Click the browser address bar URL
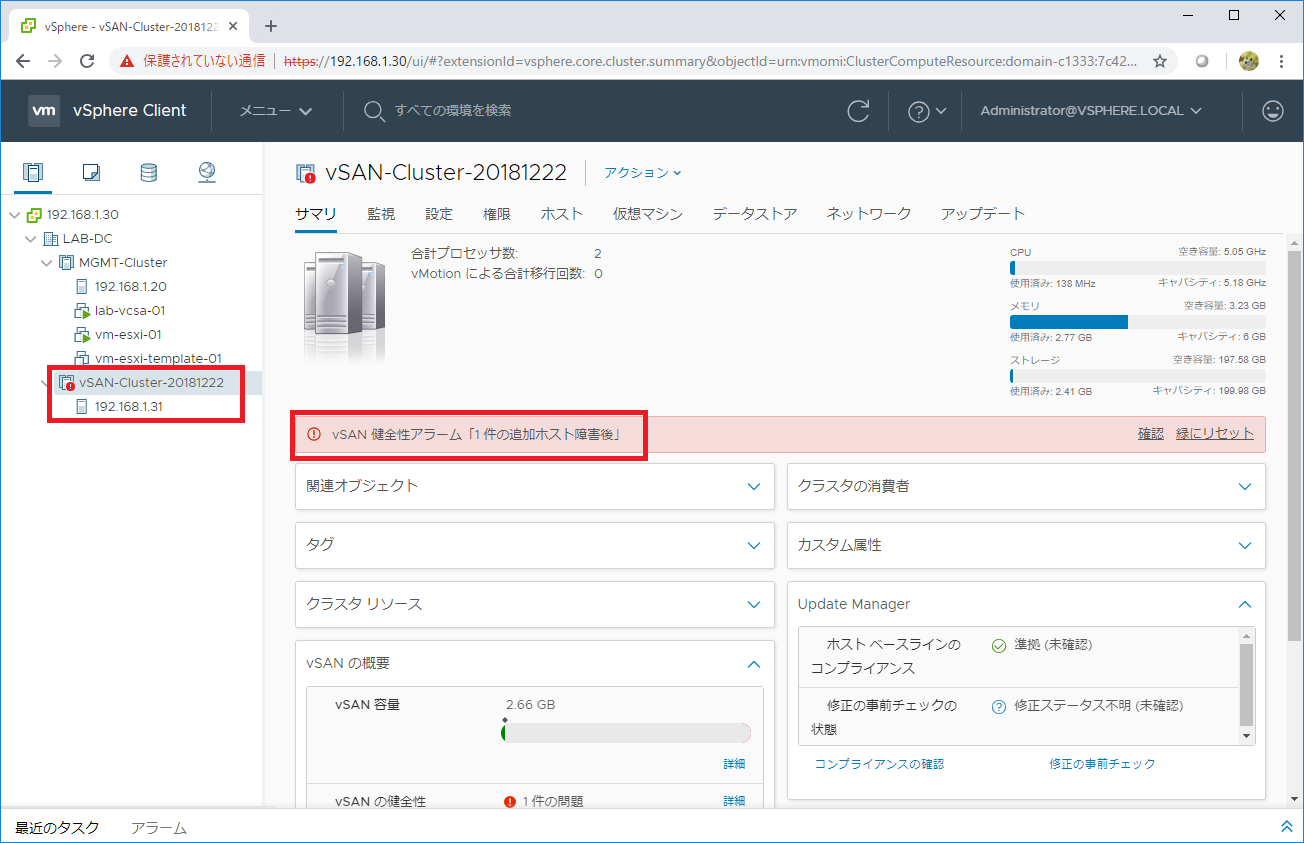Screen dimensions: 1304x843 pyautogui.click(x=710, y=61)
